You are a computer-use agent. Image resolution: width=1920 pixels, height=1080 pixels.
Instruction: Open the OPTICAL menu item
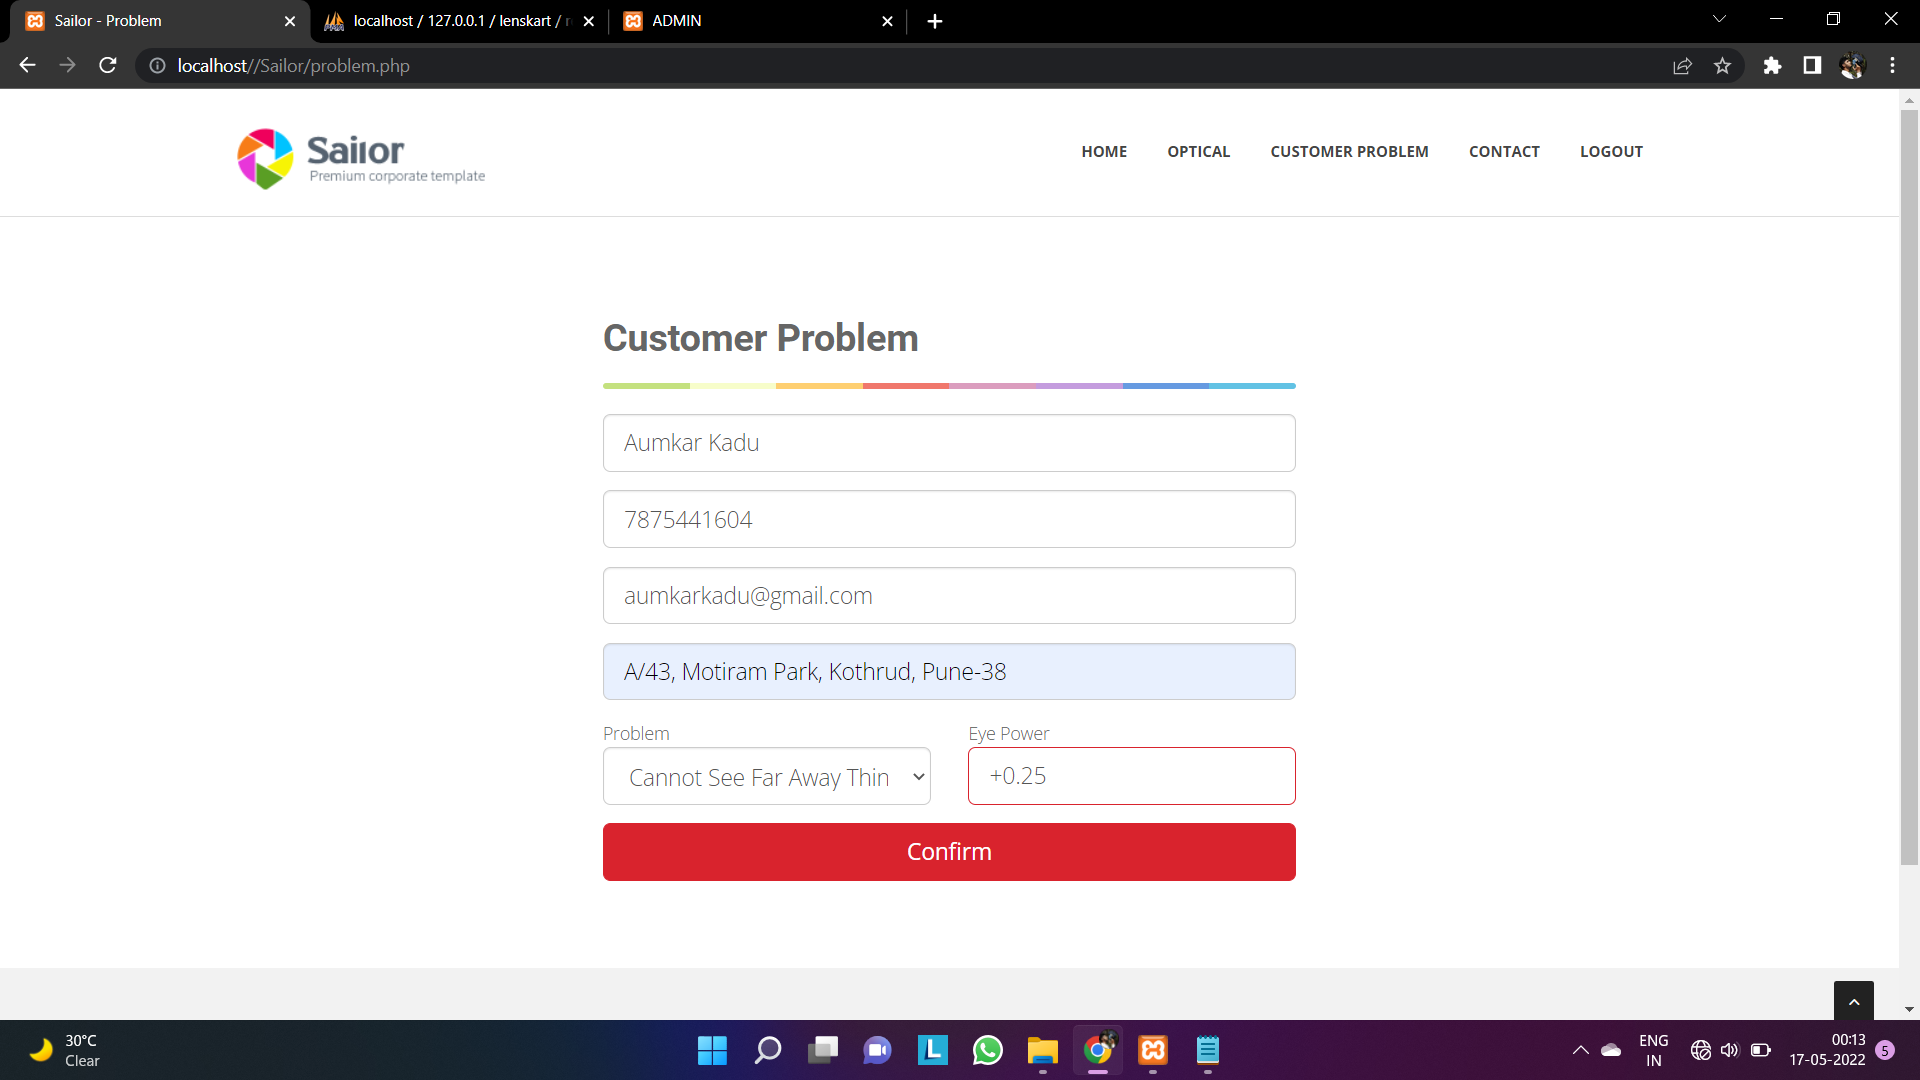pos(1199,152)
